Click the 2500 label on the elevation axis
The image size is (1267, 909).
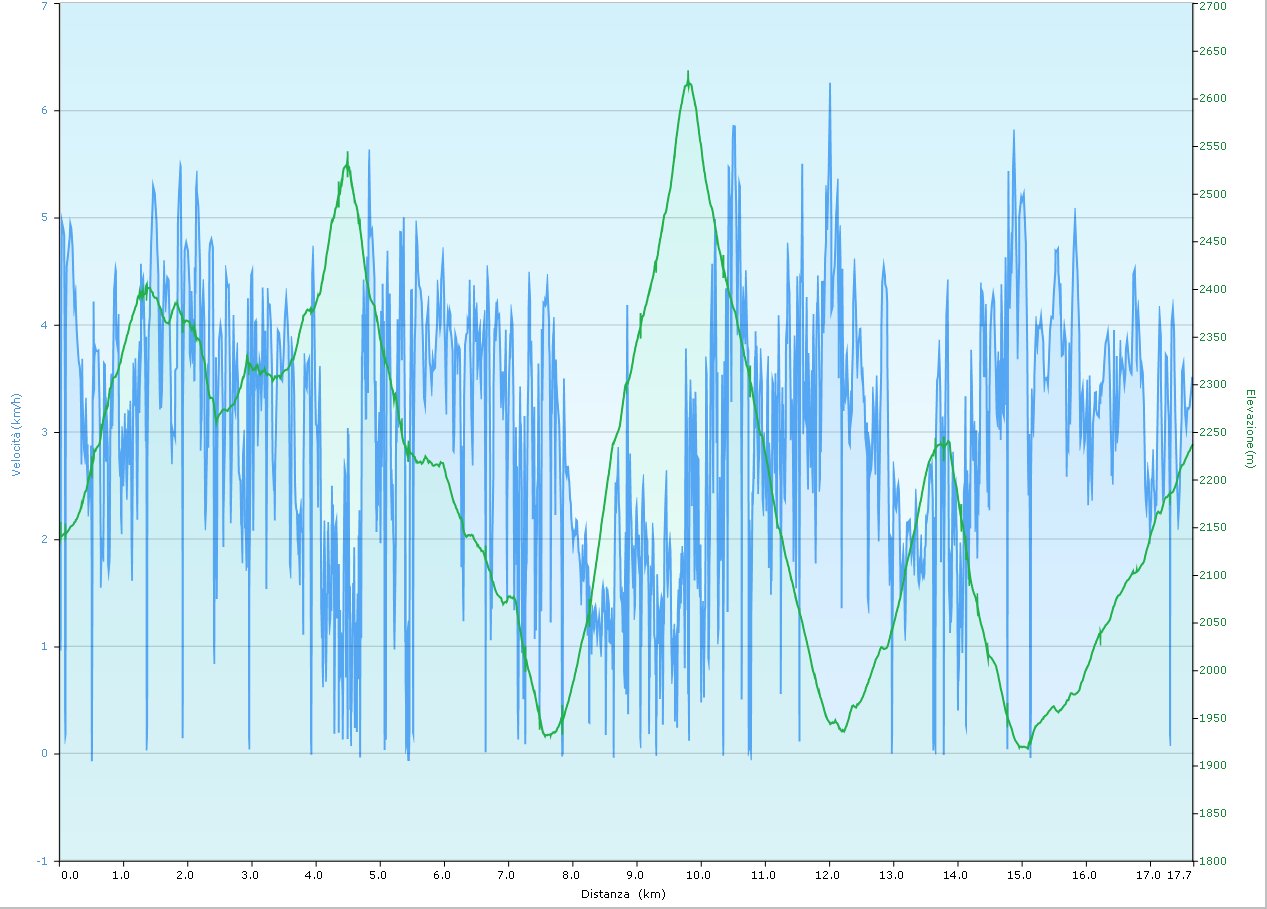1213,195
